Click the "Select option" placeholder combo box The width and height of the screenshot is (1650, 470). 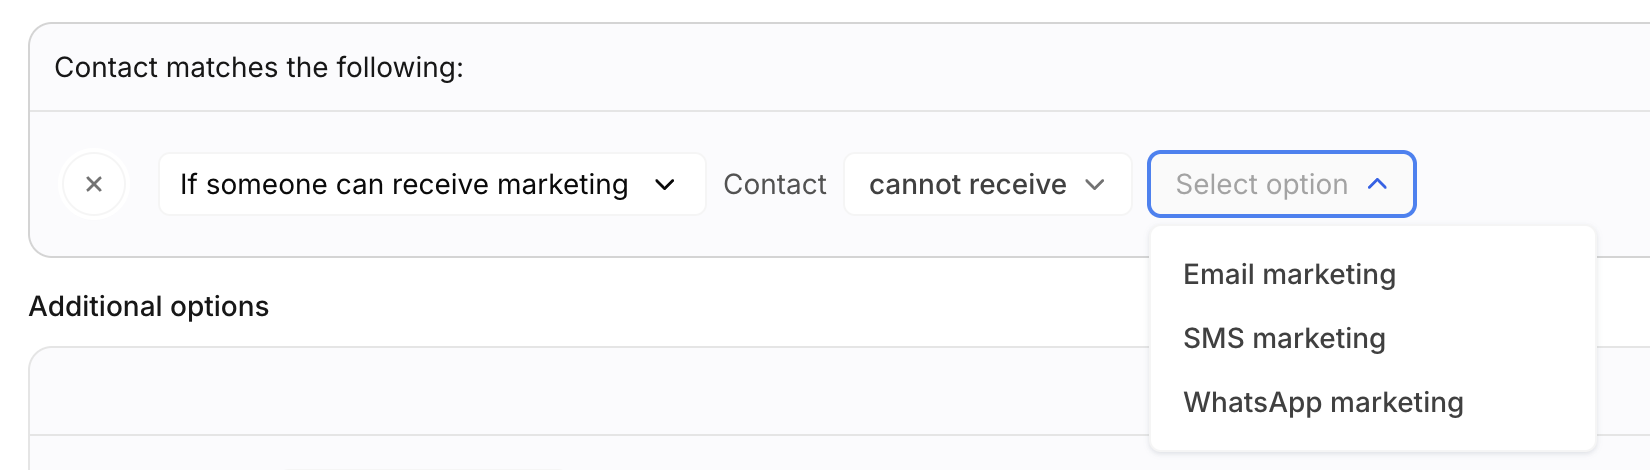(1261, 184)
